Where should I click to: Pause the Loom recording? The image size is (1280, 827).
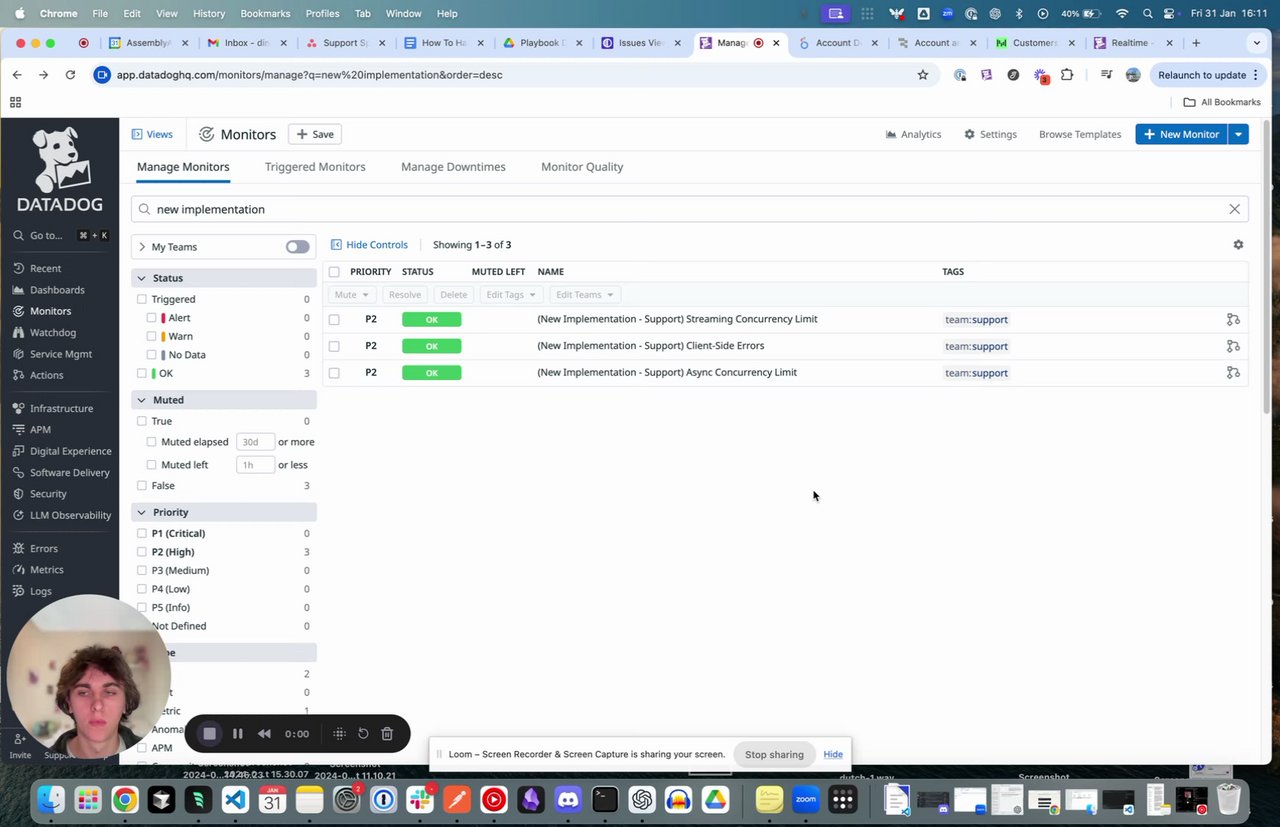[238, 733]
